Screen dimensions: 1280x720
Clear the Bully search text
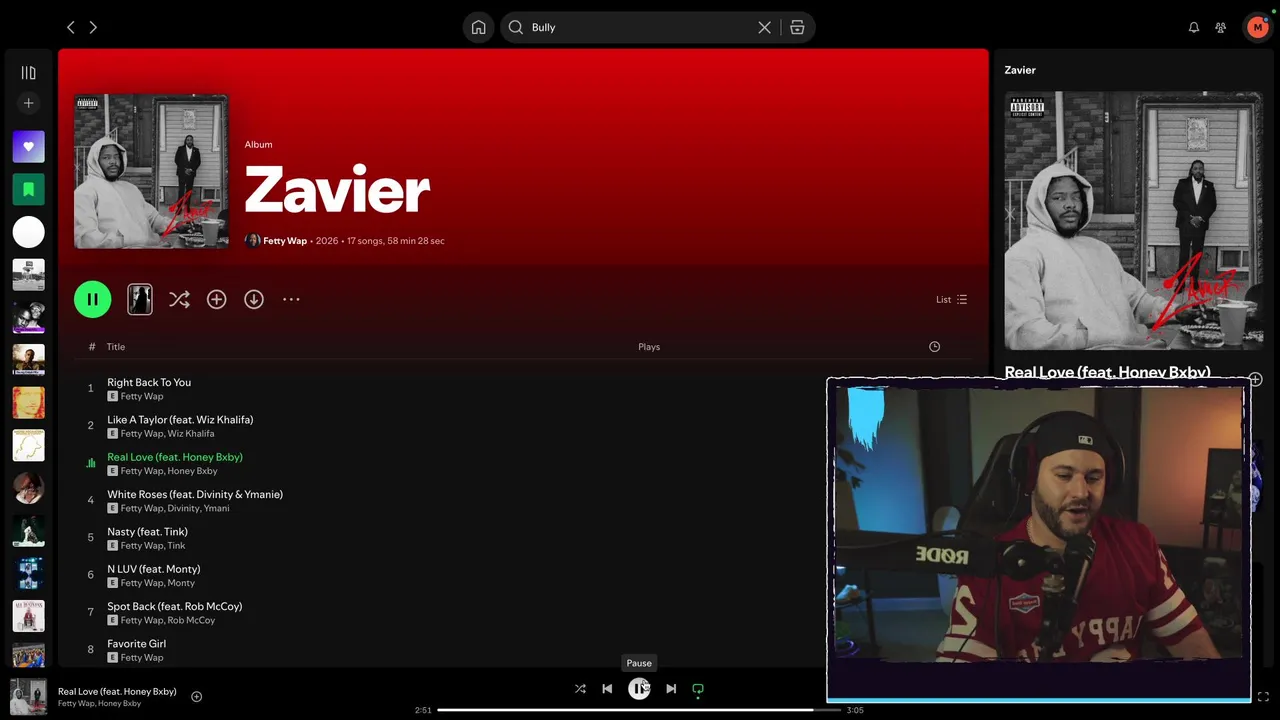(x=764, y=27)
